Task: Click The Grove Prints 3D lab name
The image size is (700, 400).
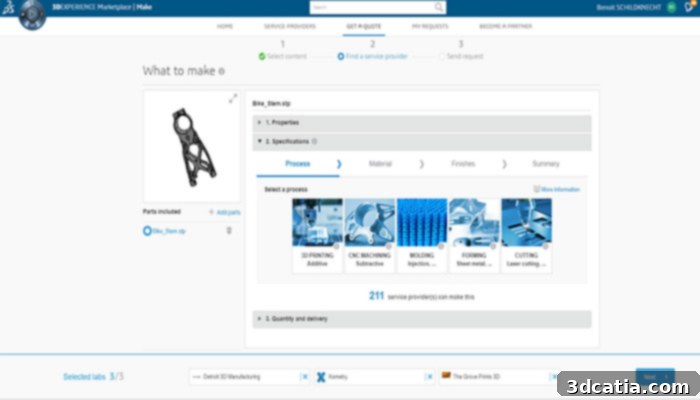Action: click(476, 377)
